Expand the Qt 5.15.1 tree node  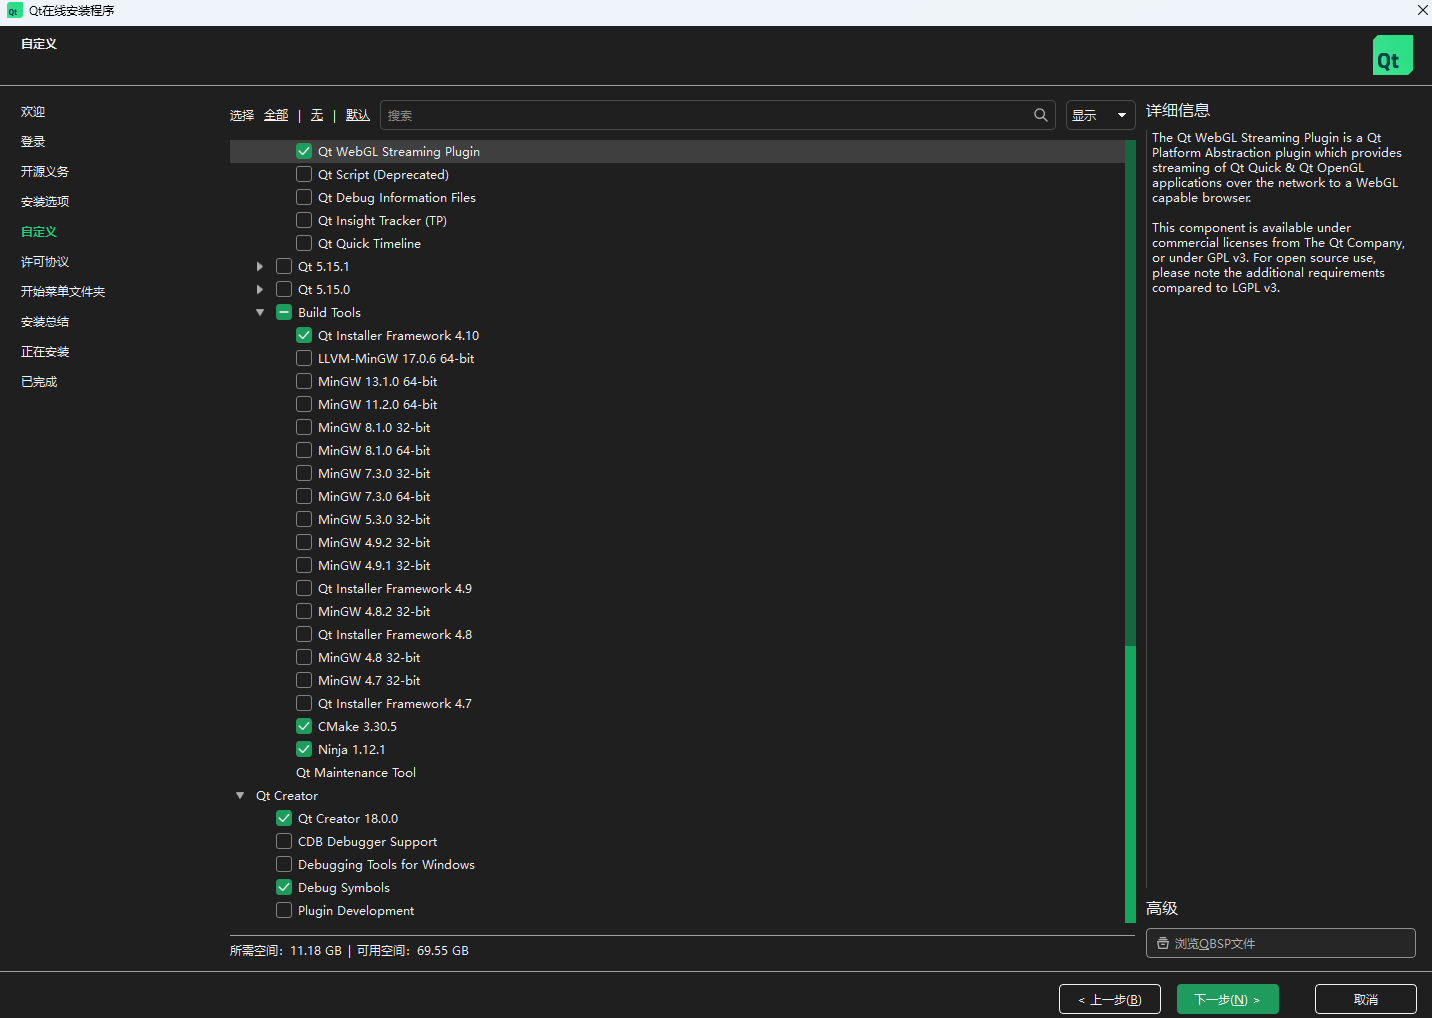pos(260,266)
